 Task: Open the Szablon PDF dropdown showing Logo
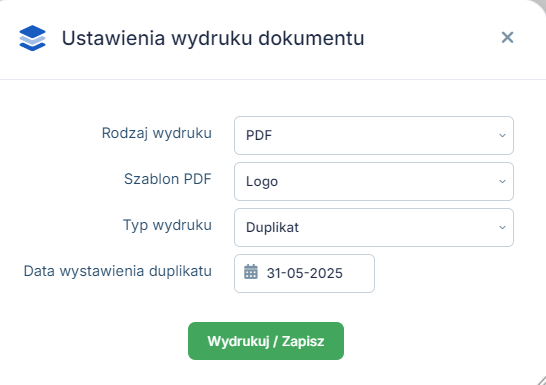[374, 181]
